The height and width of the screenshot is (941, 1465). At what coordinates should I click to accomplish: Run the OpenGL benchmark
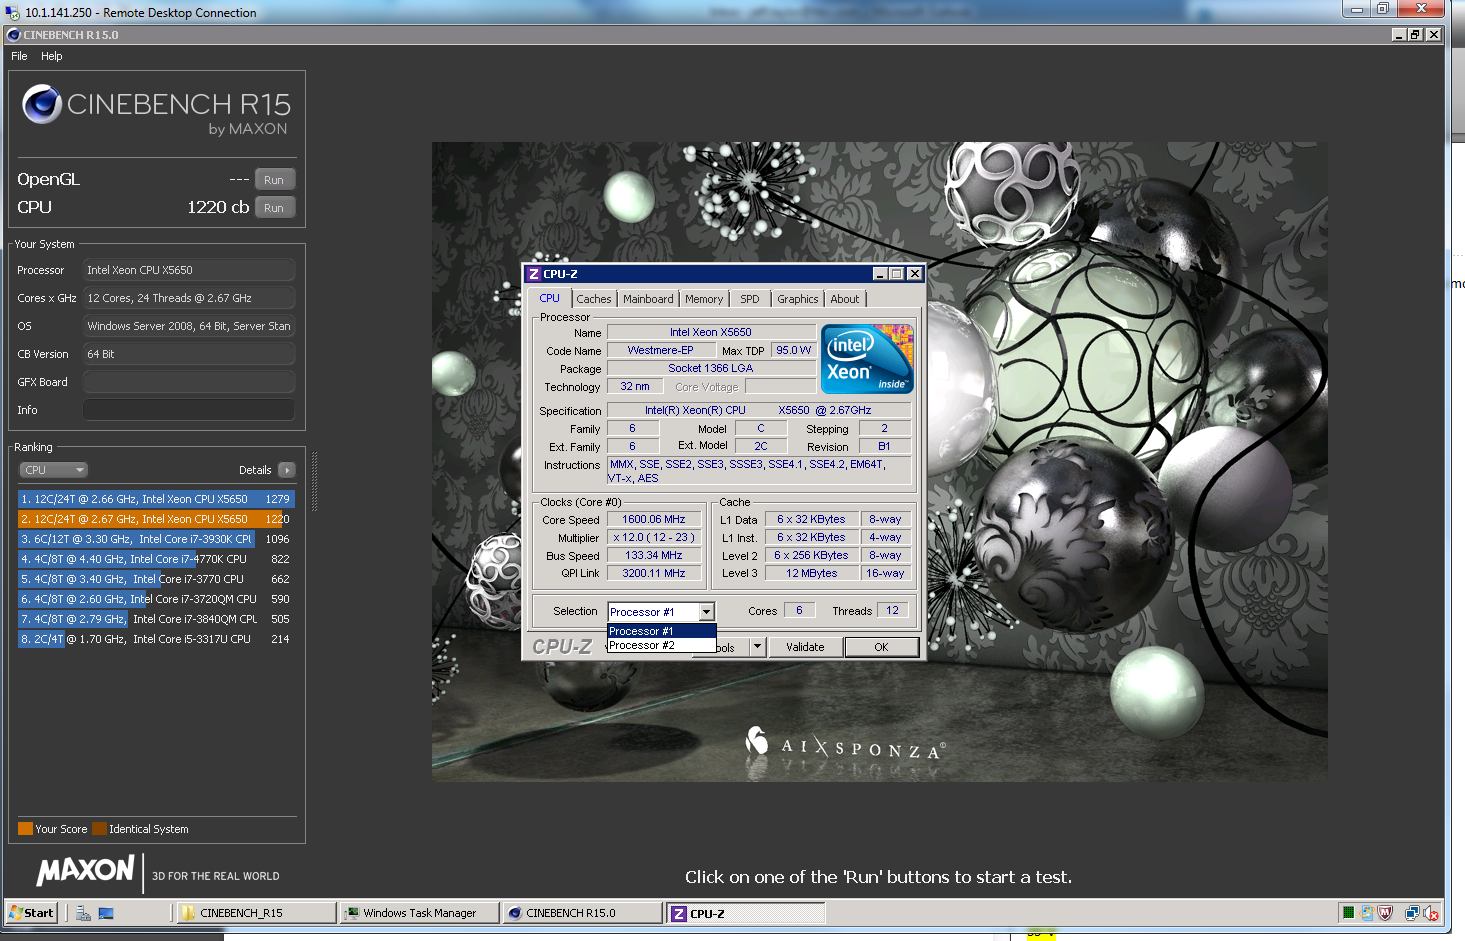pyautogui.click(x=274, y=180)
